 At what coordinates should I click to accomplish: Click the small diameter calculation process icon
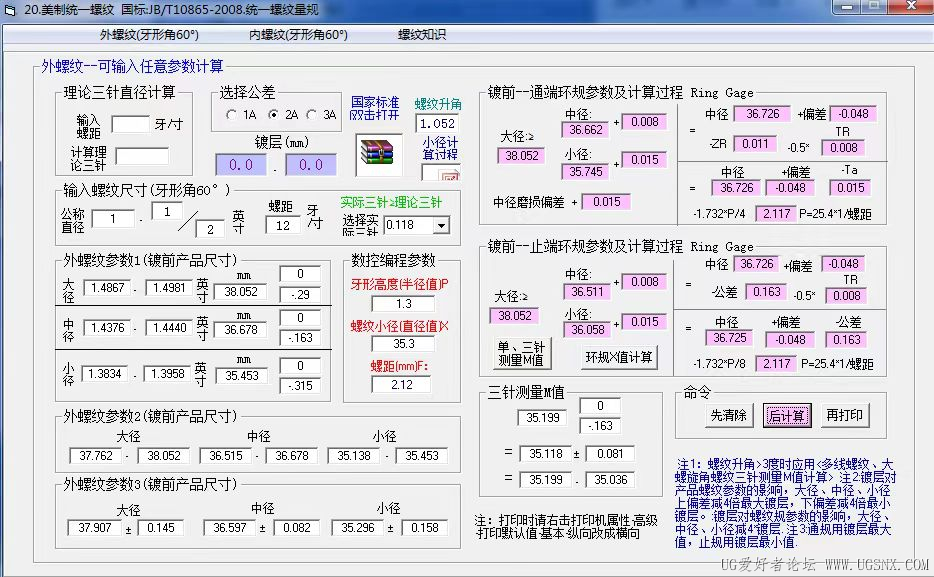pos(441,173)
